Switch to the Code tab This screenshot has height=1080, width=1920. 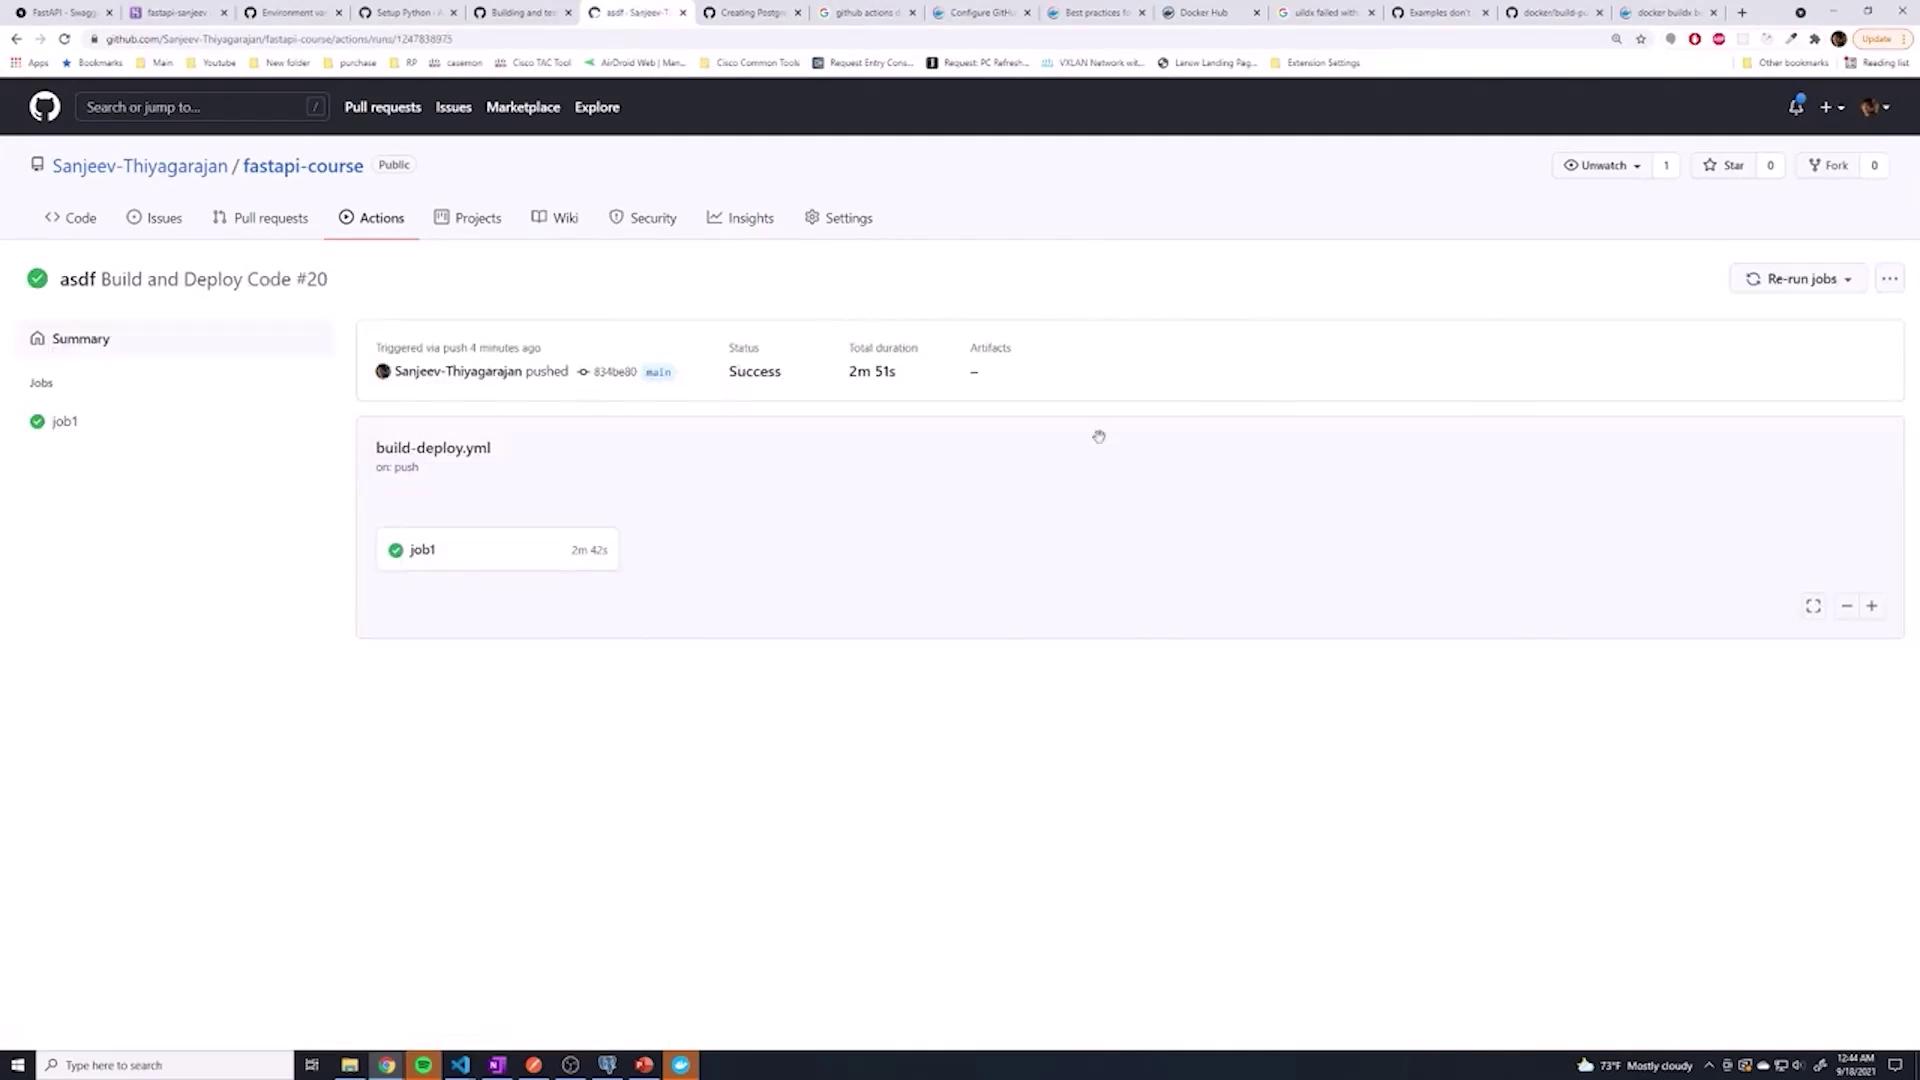[x=70, y=218]
